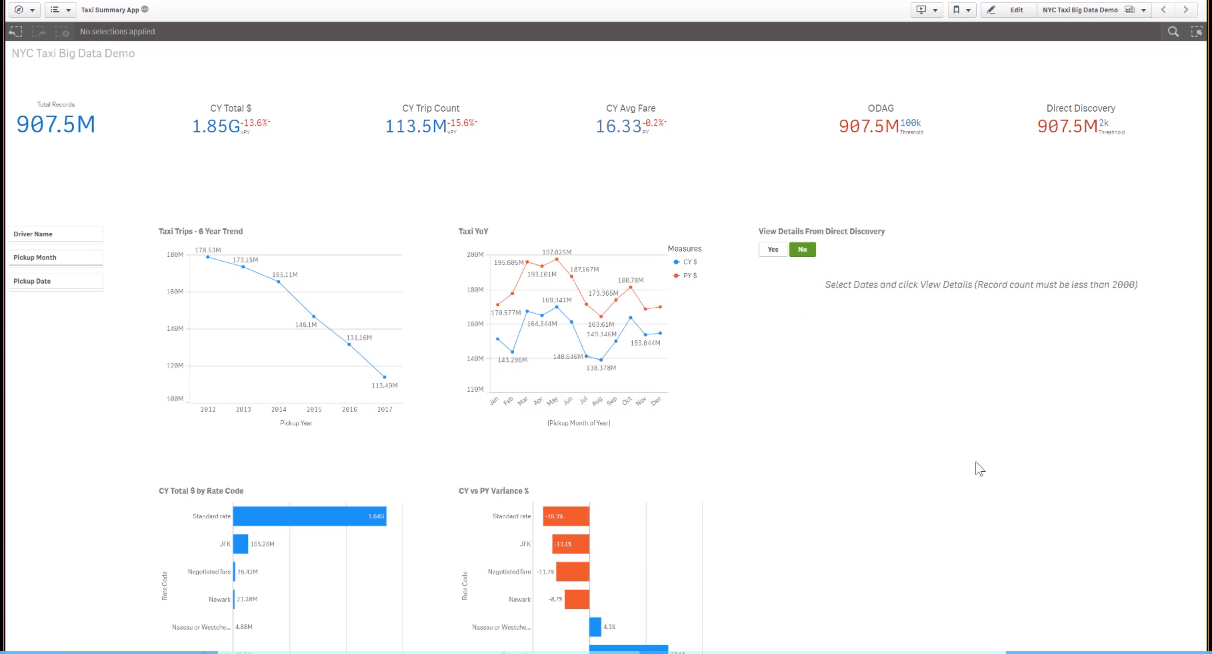This screenshot has height=654, width=1212.
Task: Click the Standard rate blue bar 1.64G
Action: (310, 516)
